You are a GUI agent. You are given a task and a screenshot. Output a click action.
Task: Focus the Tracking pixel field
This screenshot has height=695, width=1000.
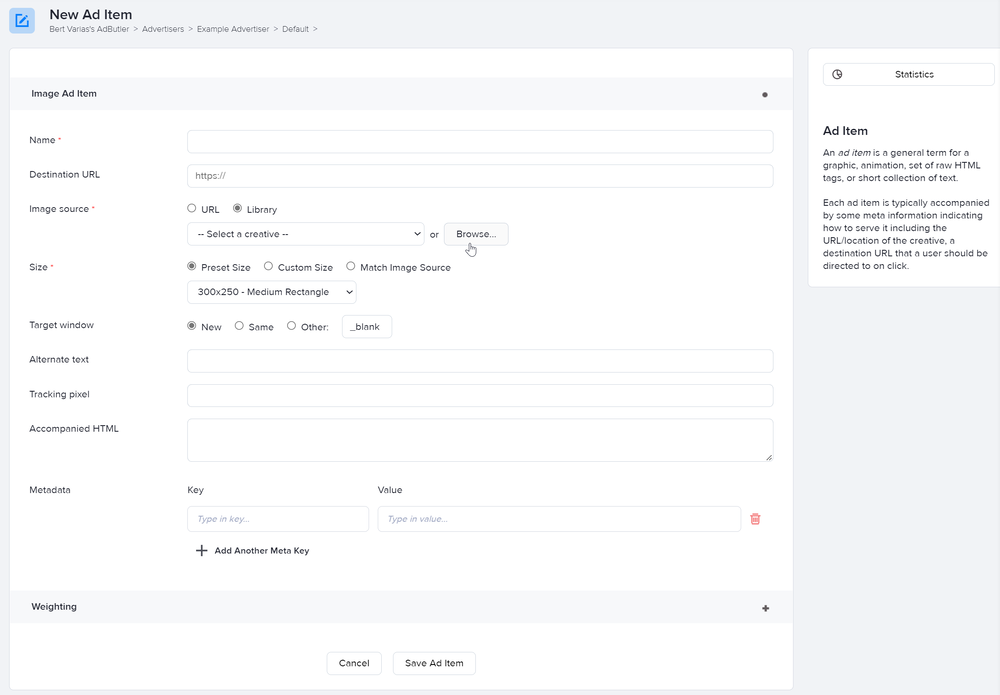480,395
